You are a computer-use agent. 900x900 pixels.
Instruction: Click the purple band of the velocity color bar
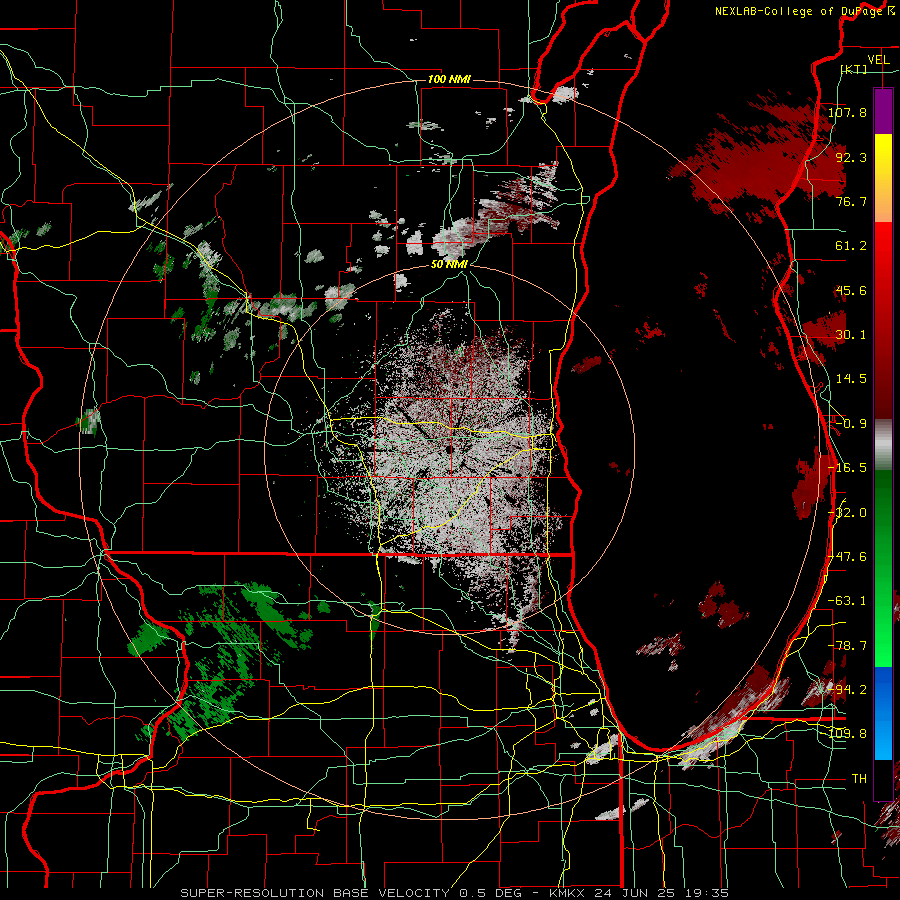coord(883,111)
